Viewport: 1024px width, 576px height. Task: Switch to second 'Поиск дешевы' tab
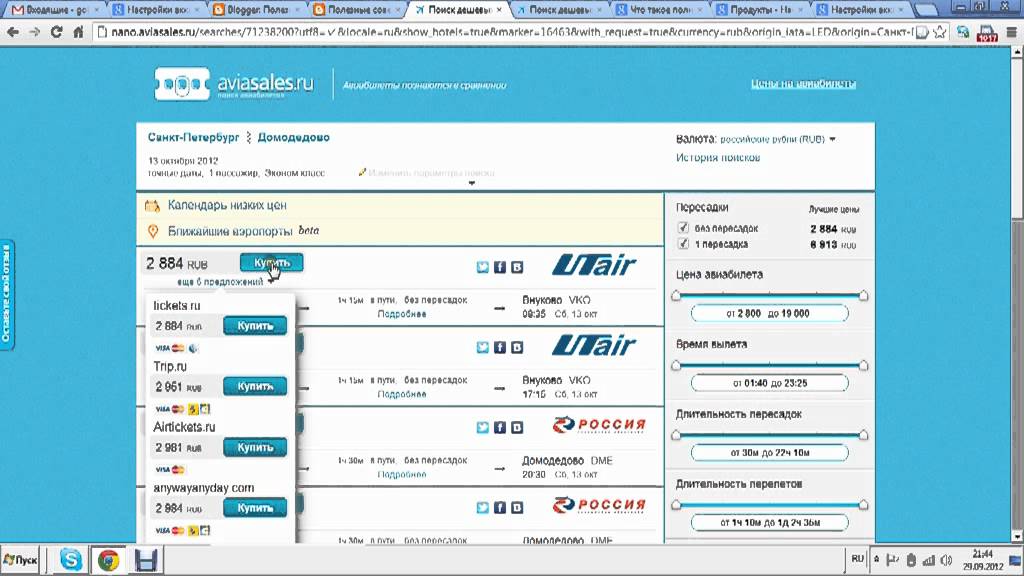coord(559,10)
